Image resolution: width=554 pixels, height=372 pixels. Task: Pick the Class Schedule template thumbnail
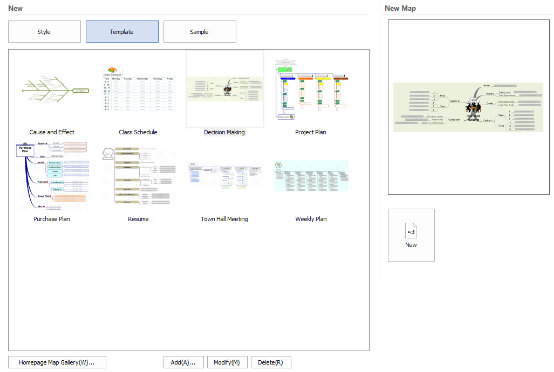[x=139, y=88]
